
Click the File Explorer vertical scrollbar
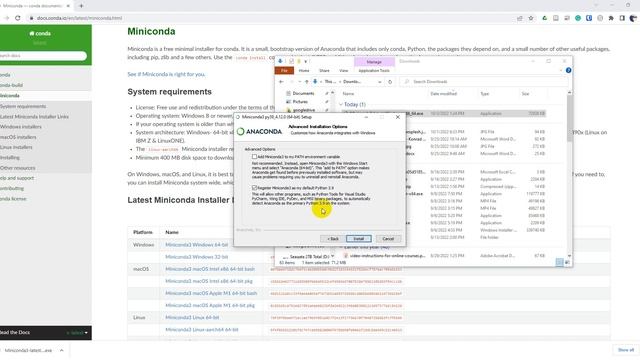[569, 118]
